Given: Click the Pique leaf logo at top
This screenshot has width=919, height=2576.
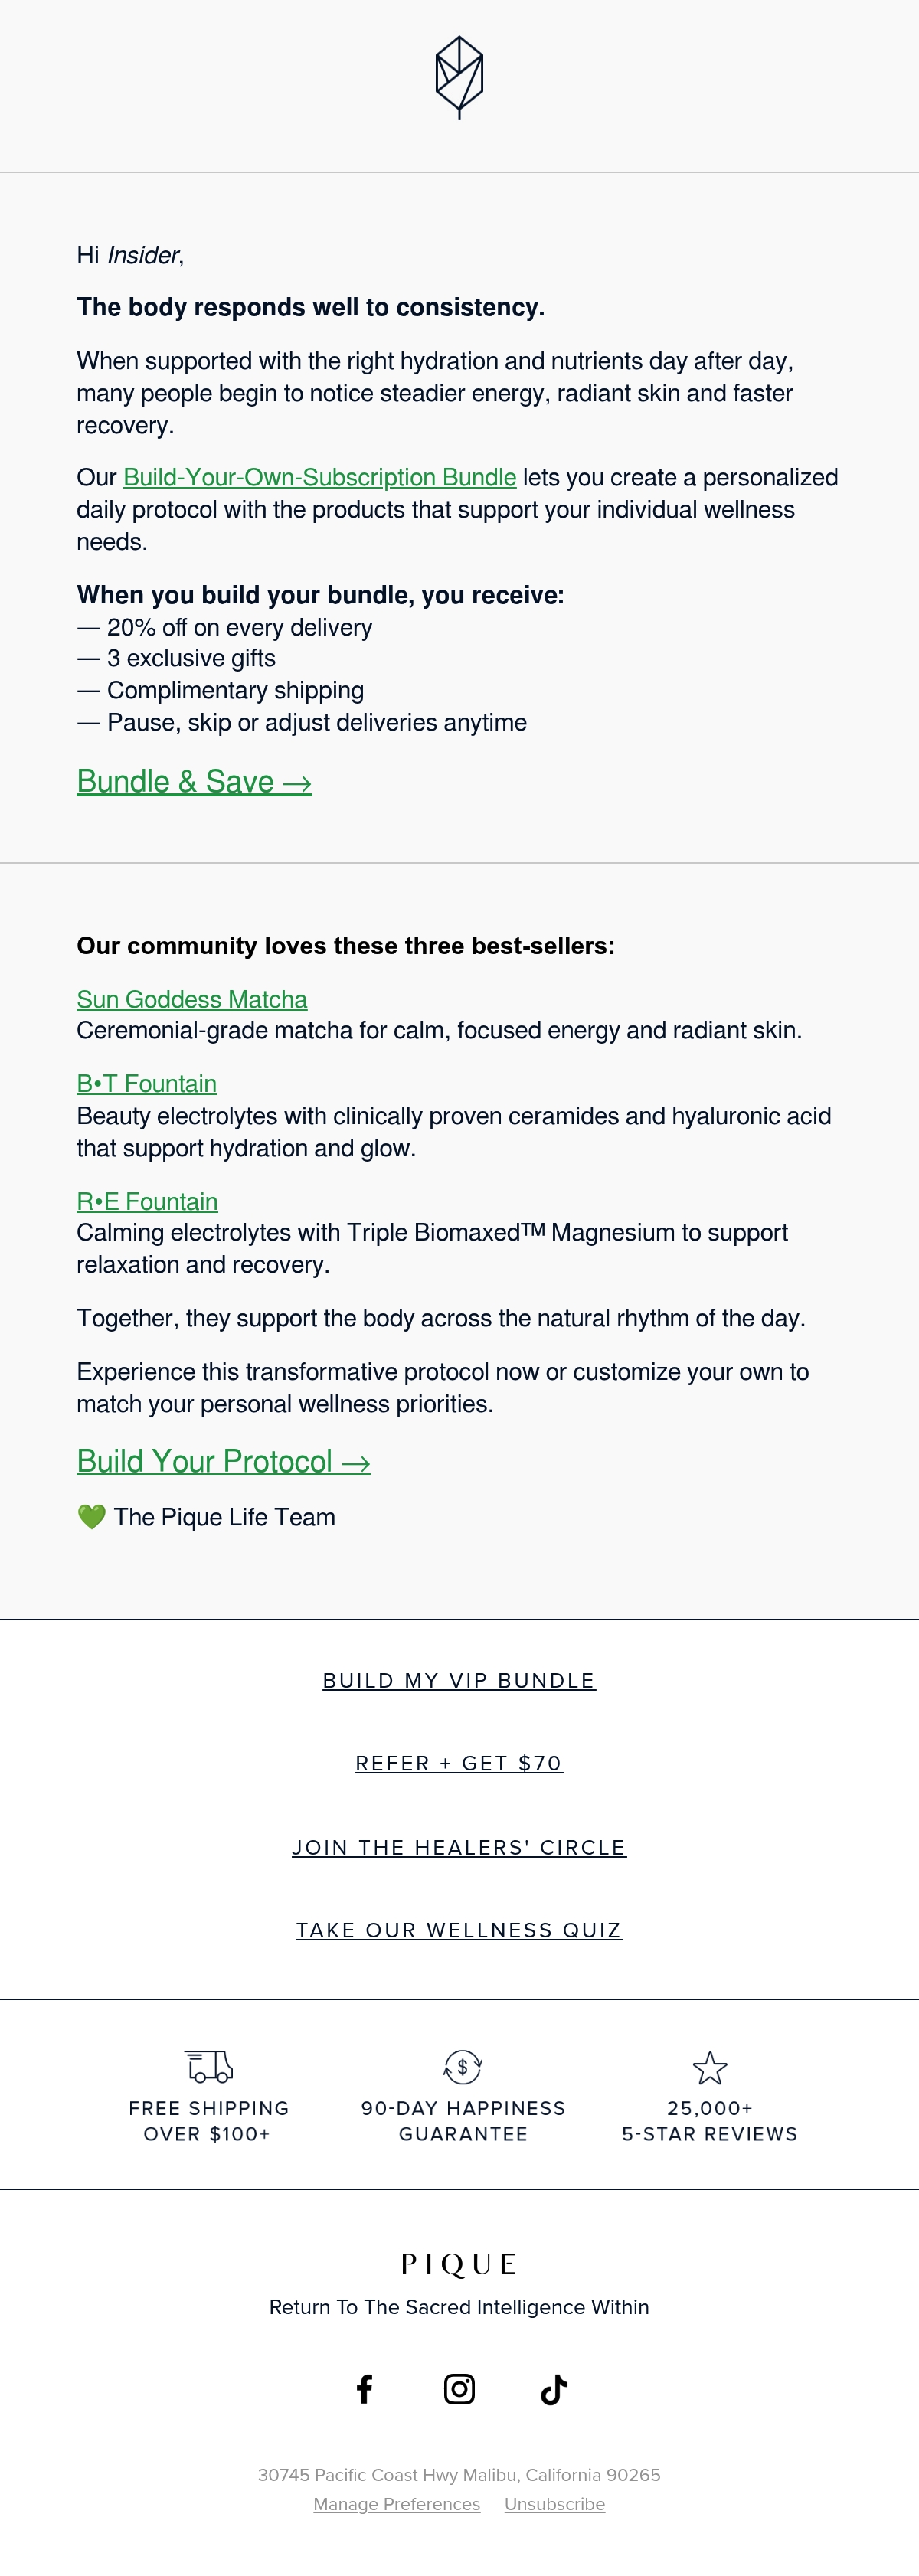Looking at the screenshot, I should click(459, 78).
